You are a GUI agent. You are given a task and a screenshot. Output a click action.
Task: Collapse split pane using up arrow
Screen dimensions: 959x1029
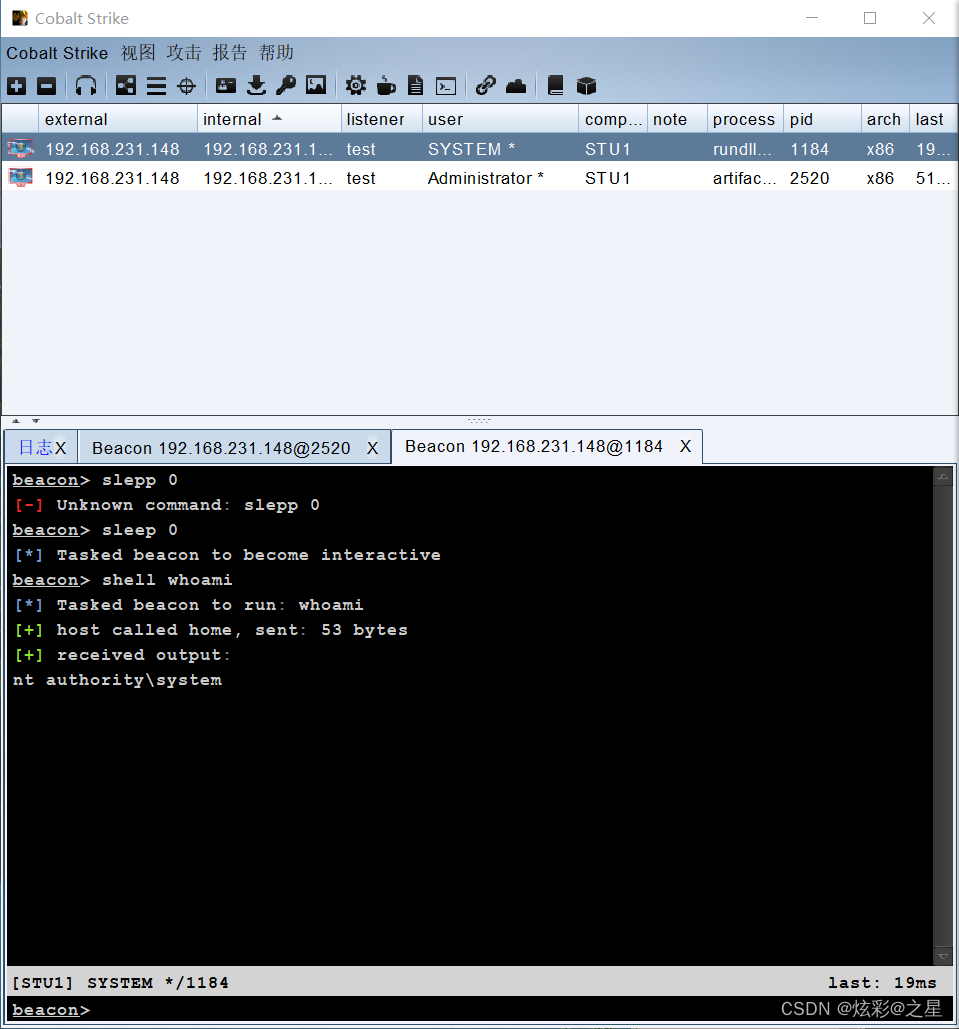point(16,421)
